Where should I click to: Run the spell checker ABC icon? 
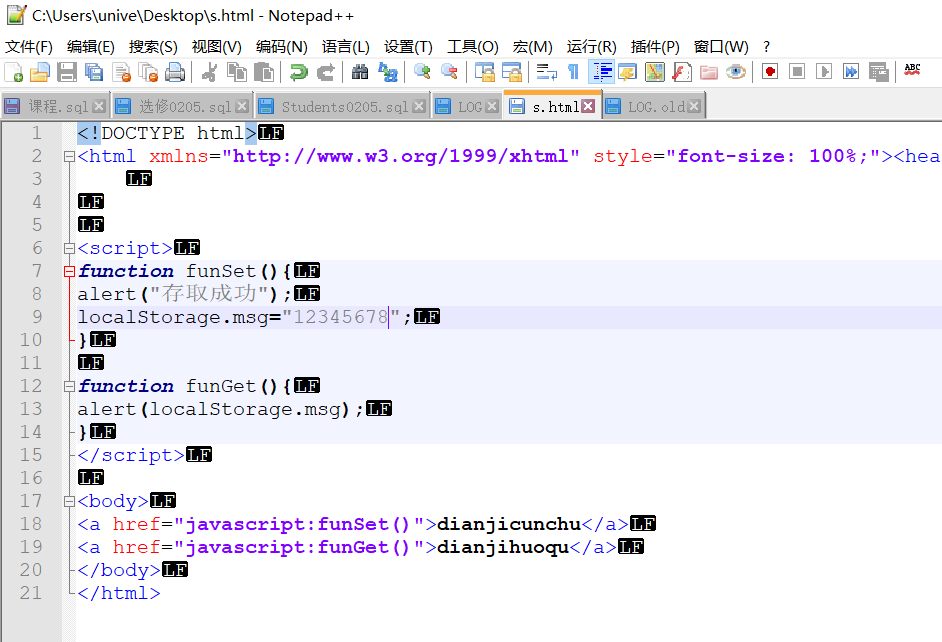tap(911, 72)
